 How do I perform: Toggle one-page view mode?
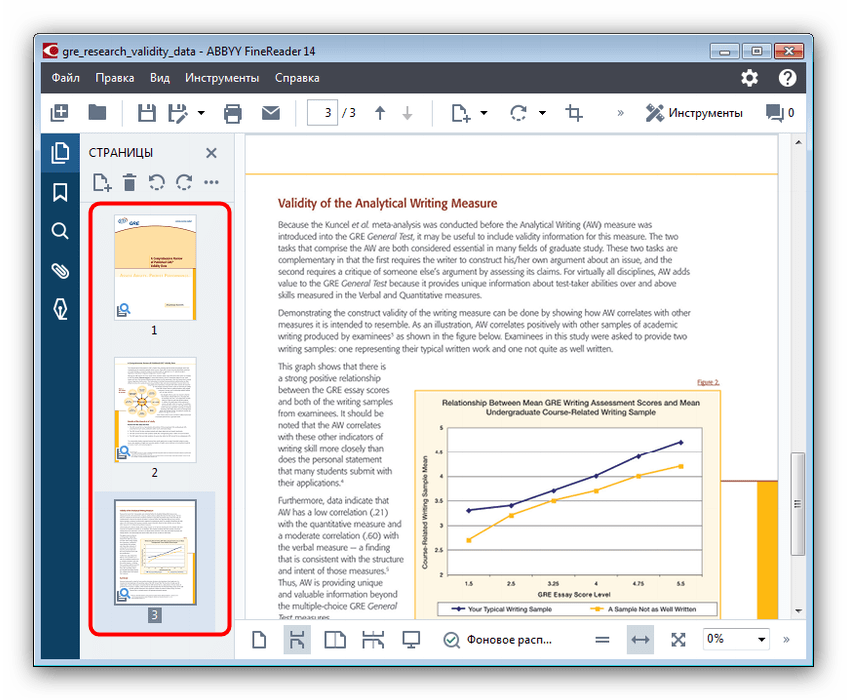pos(259,640)
